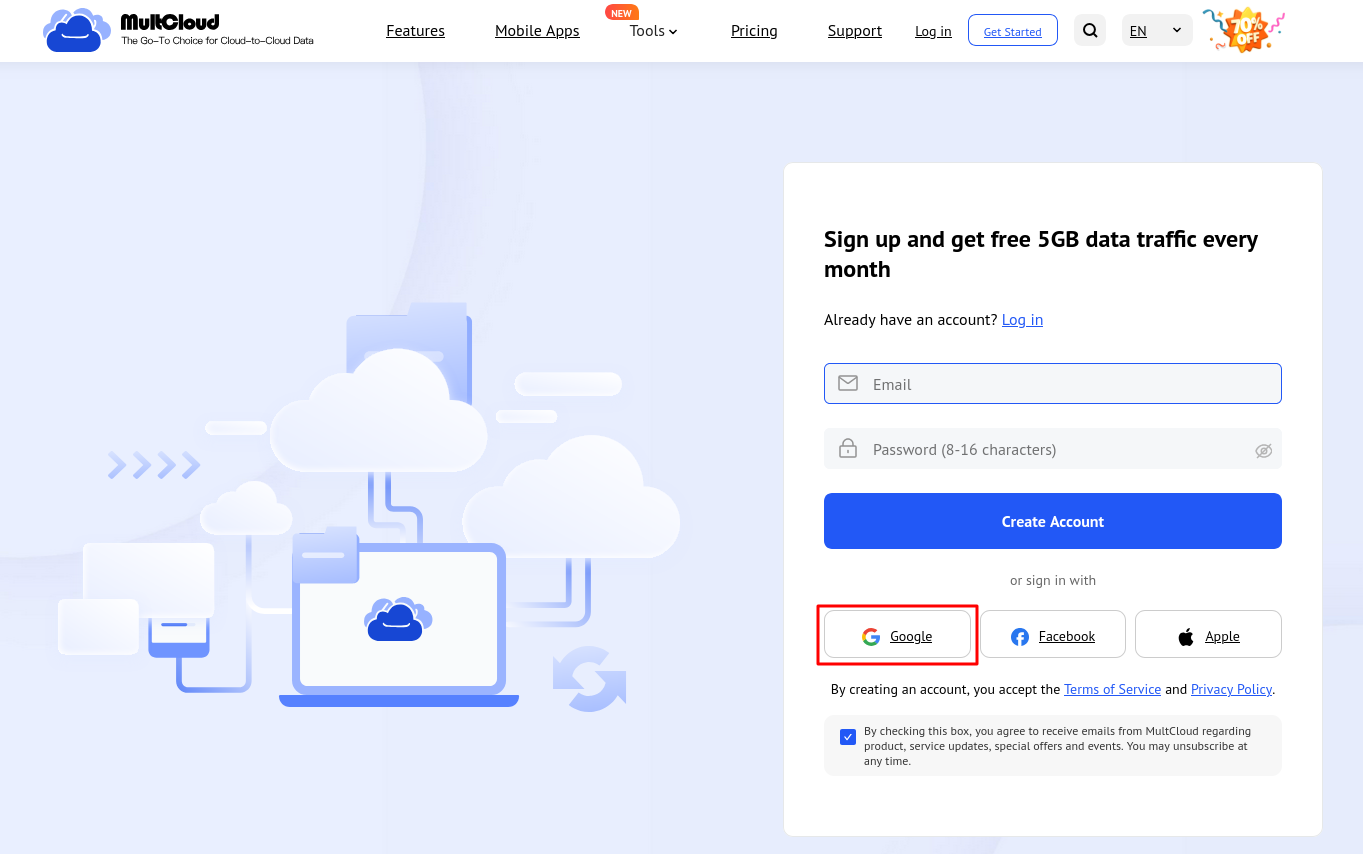Open the search magnifier icon

pos(1090,31)
